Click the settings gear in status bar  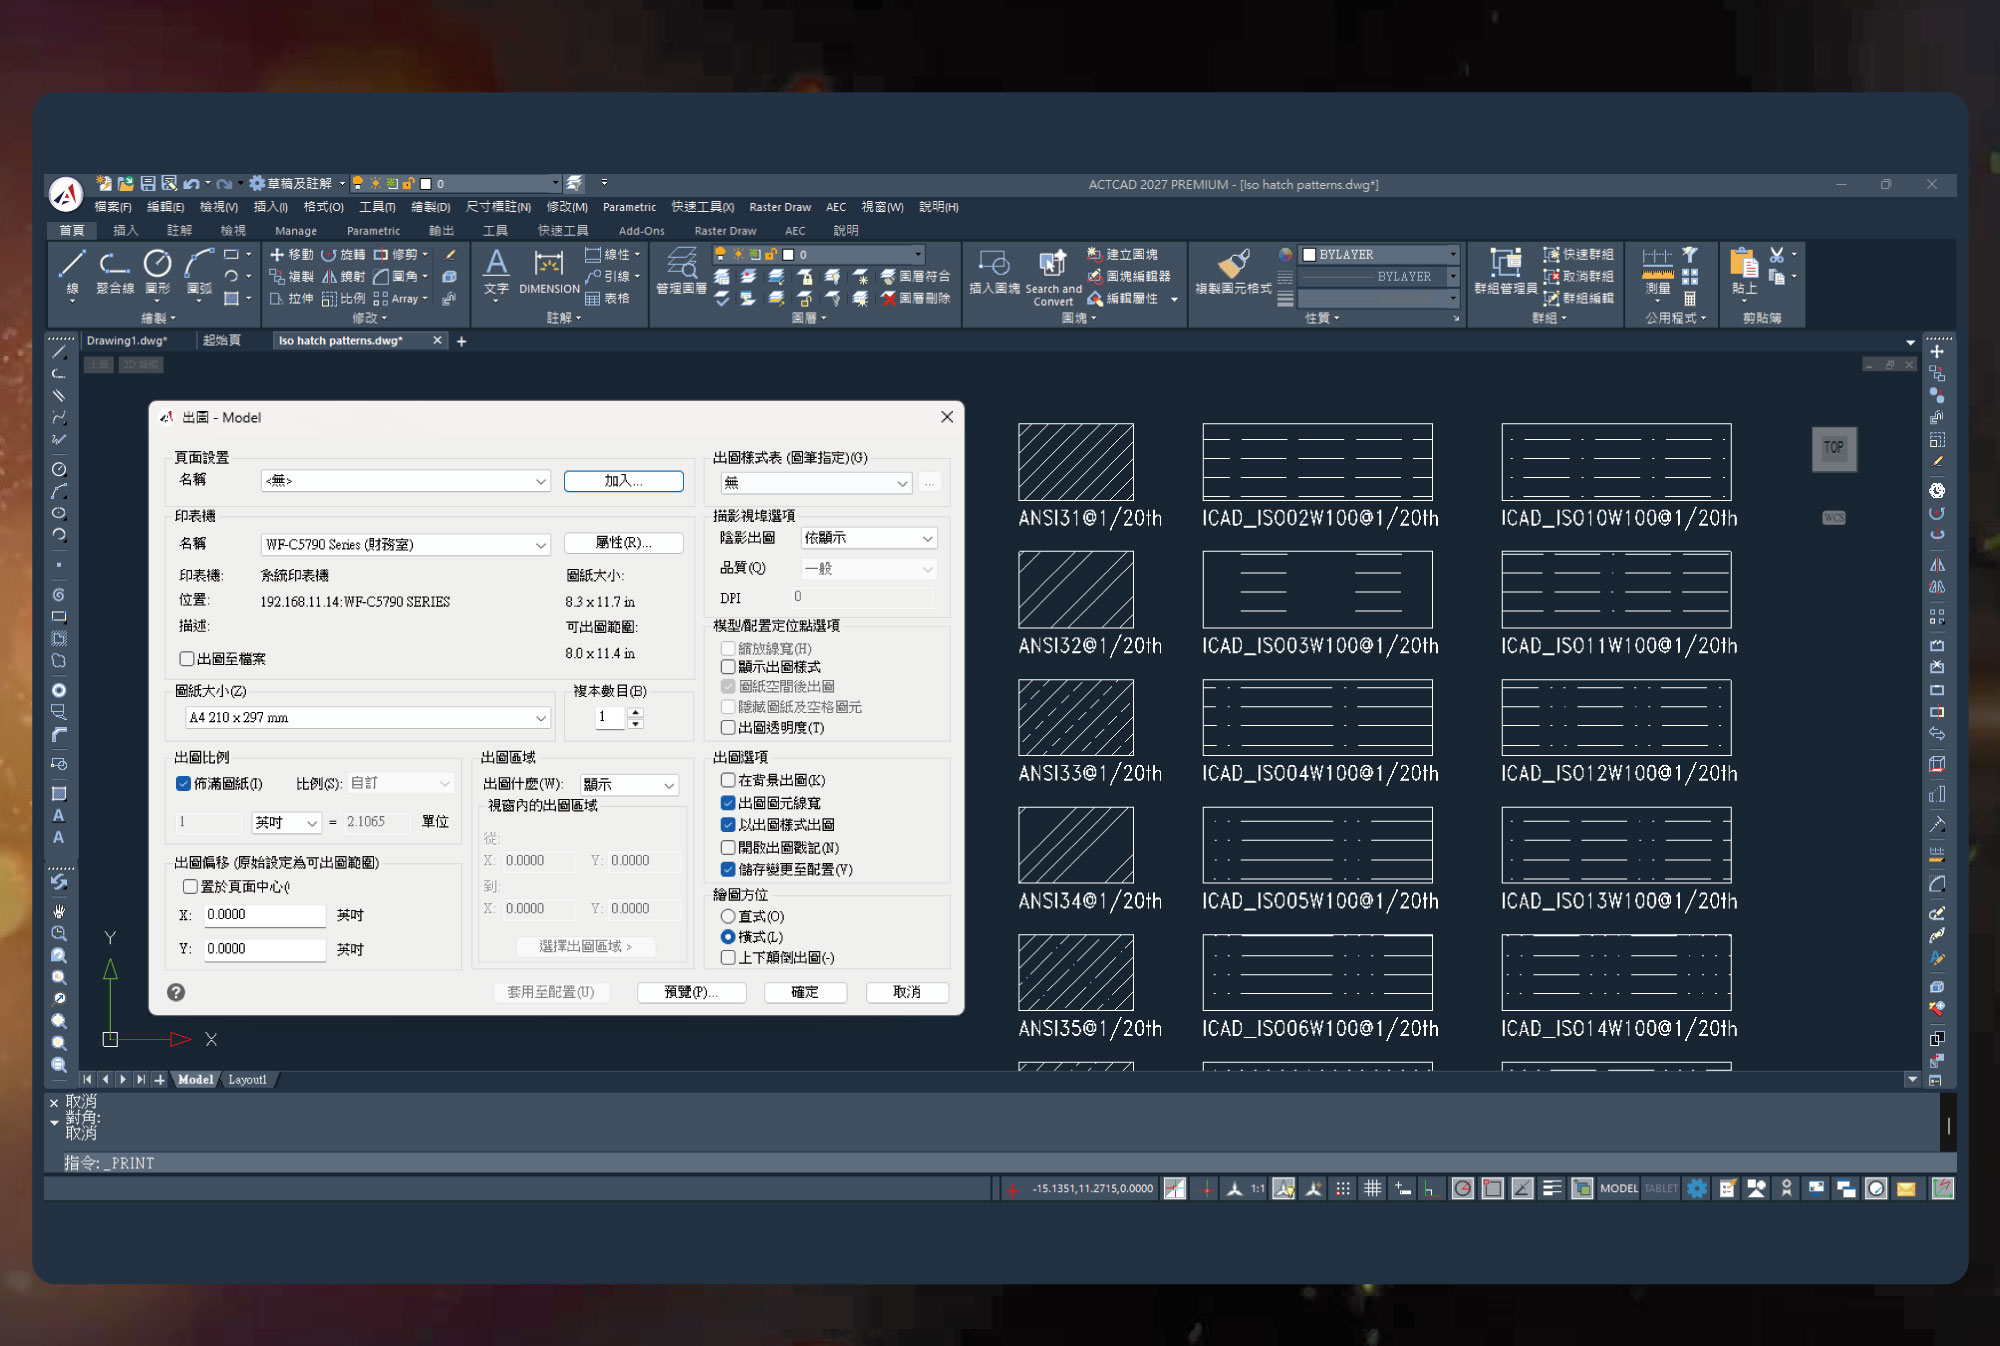pyautogui.click(x=1697, y=1189)
